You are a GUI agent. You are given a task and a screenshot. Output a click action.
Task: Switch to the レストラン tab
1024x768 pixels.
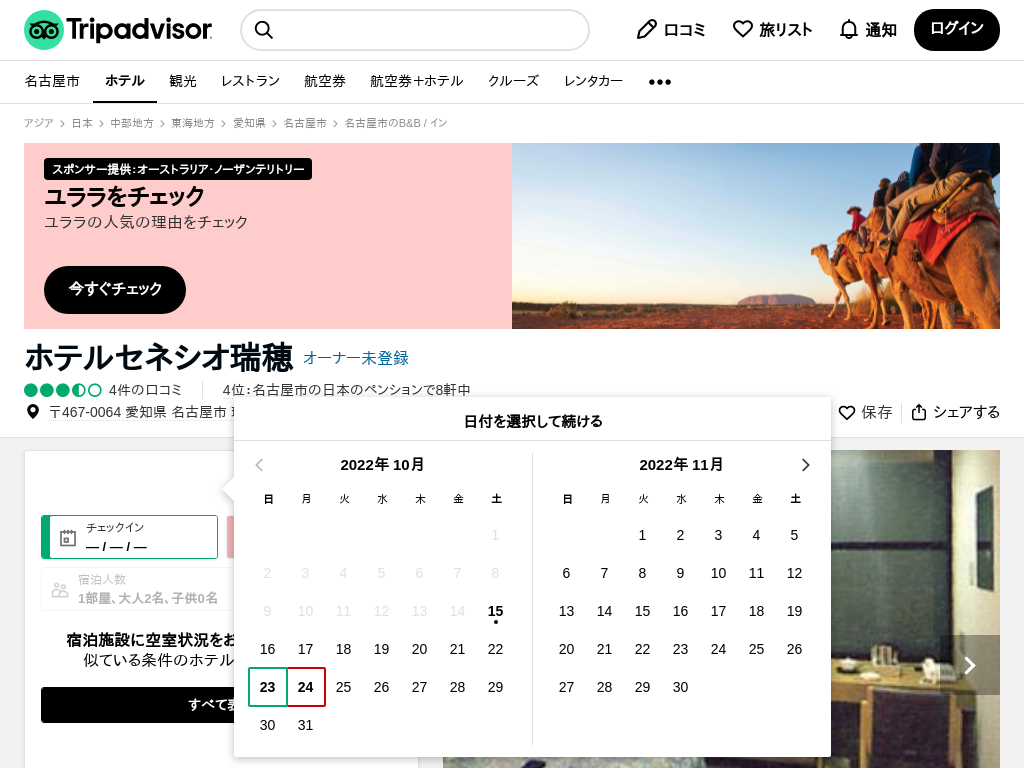coord(250,81)
